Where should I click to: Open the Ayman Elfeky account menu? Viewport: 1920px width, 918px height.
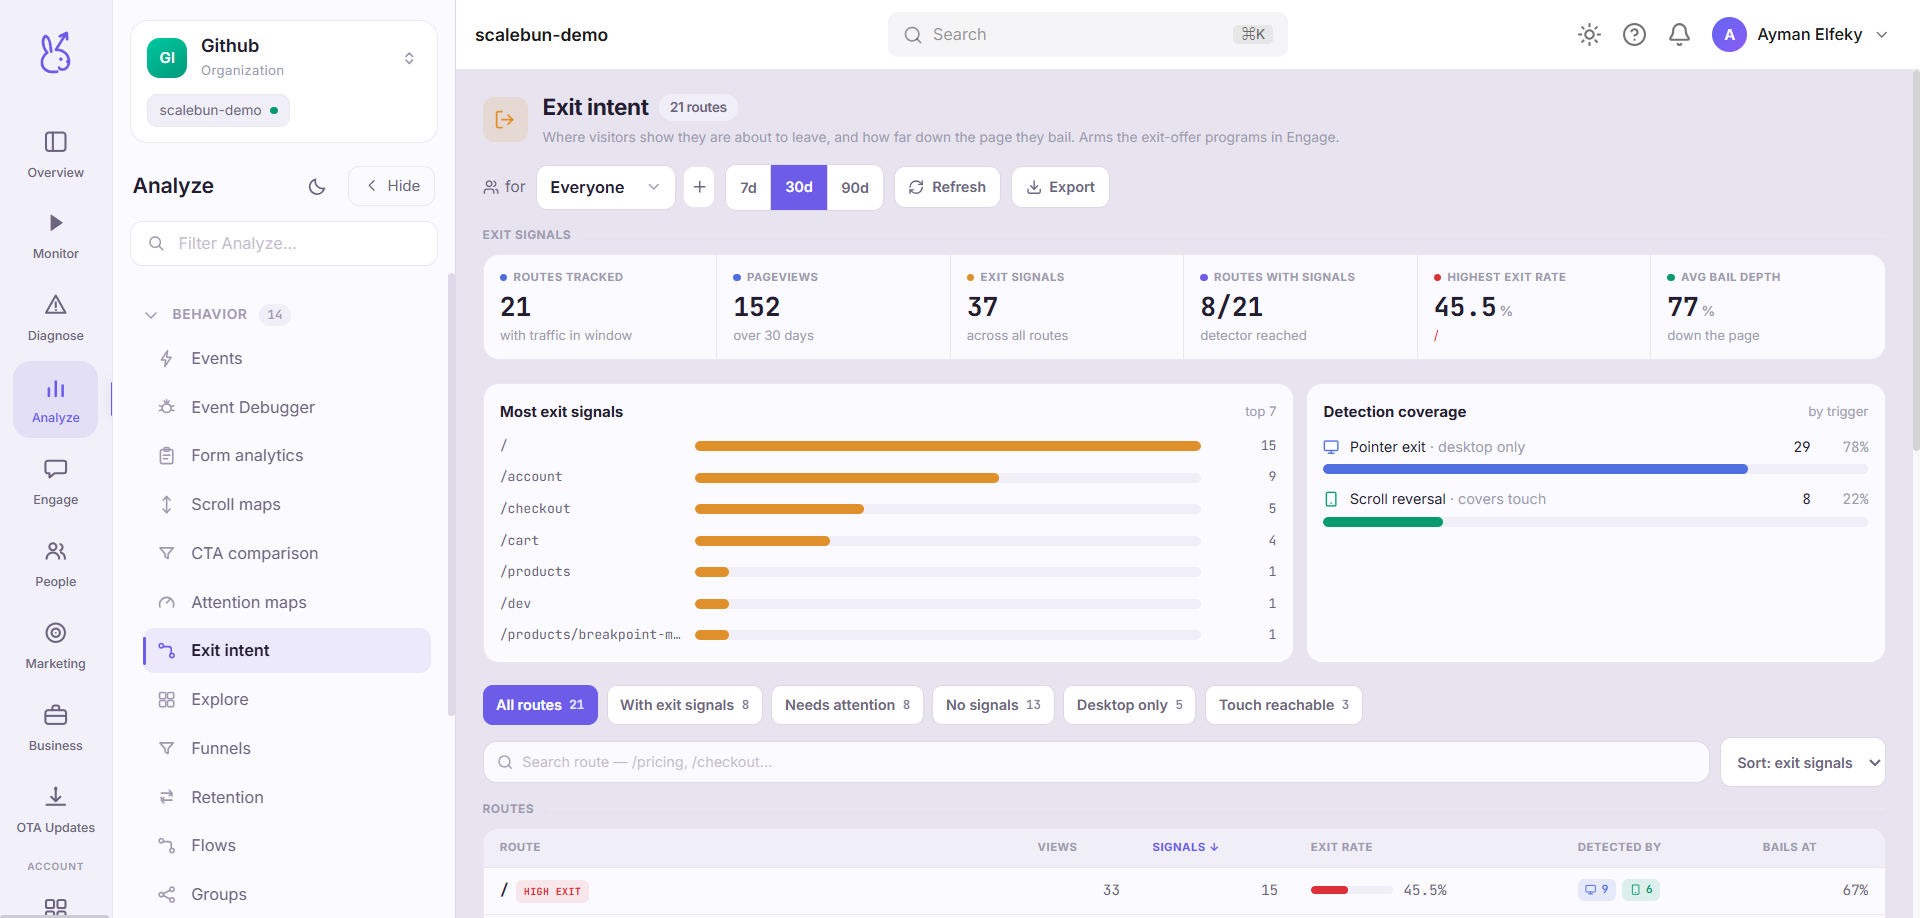click(x=1800, y=35)
